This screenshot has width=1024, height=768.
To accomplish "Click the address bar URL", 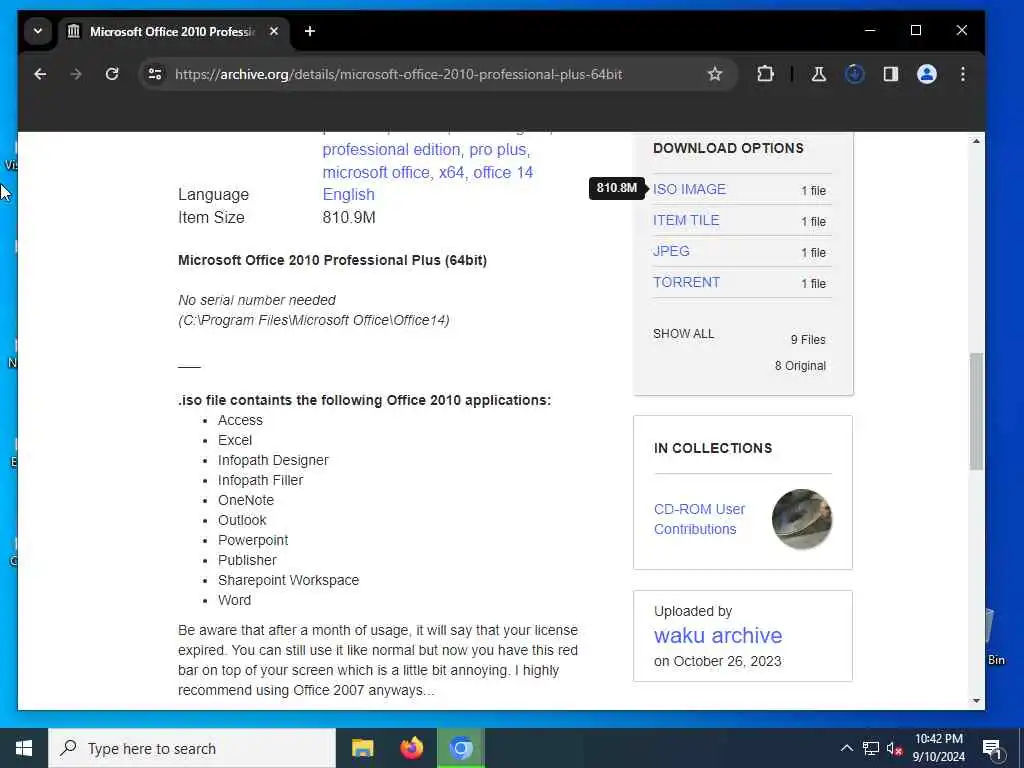I will pyautogui.click(x=398, y=74).
